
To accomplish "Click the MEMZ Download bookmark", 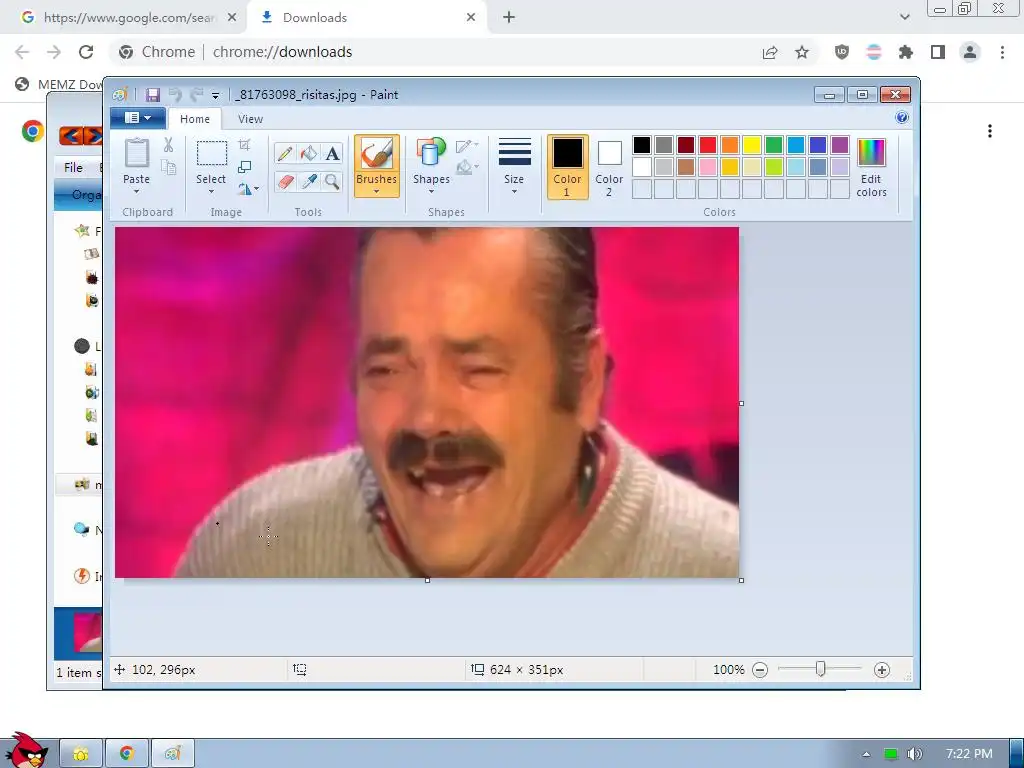I will (60, 84).
